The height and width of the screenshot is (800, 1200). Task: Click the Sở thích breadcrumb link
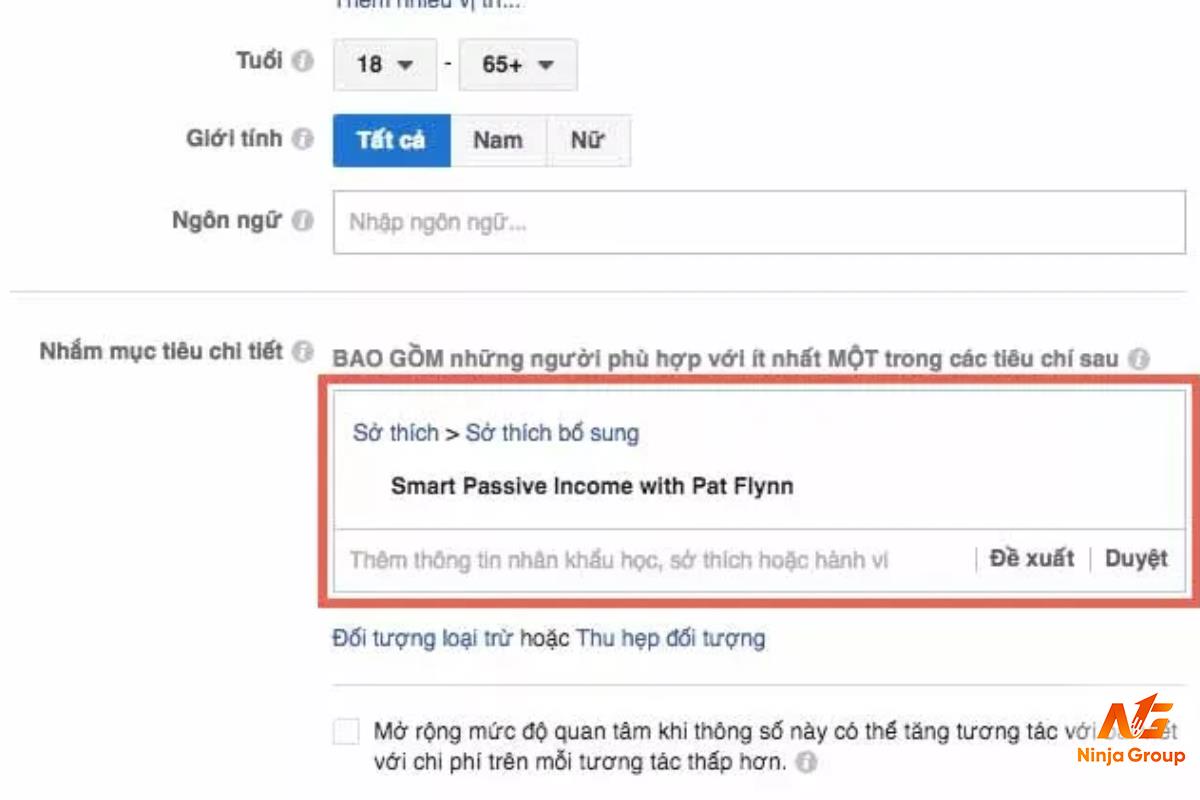coord(396,433)
